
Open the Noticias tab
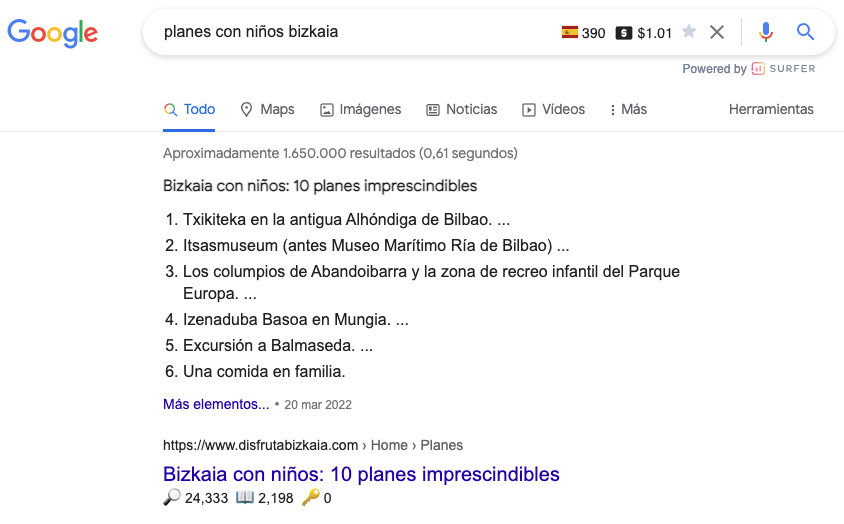tap(462, 109)
